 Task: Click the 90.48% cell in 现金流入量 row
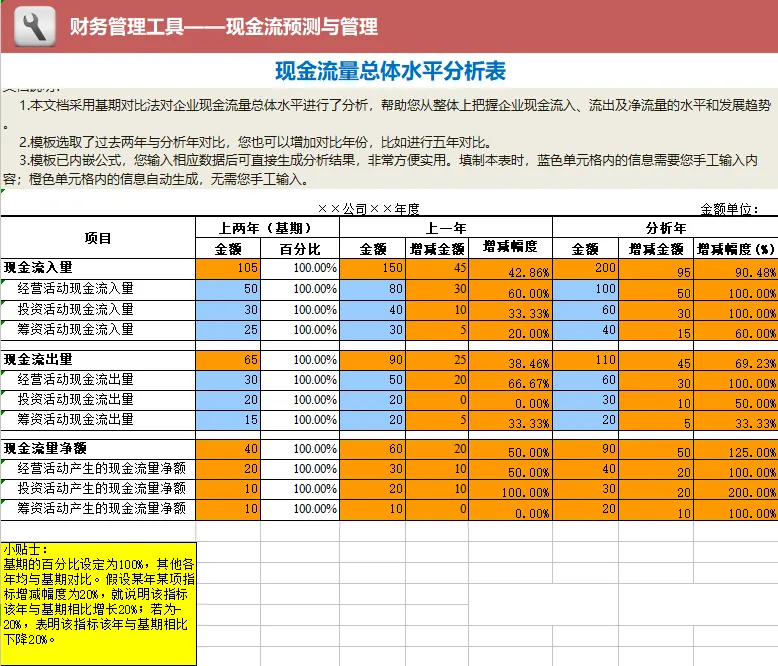(x=736, y=268)
